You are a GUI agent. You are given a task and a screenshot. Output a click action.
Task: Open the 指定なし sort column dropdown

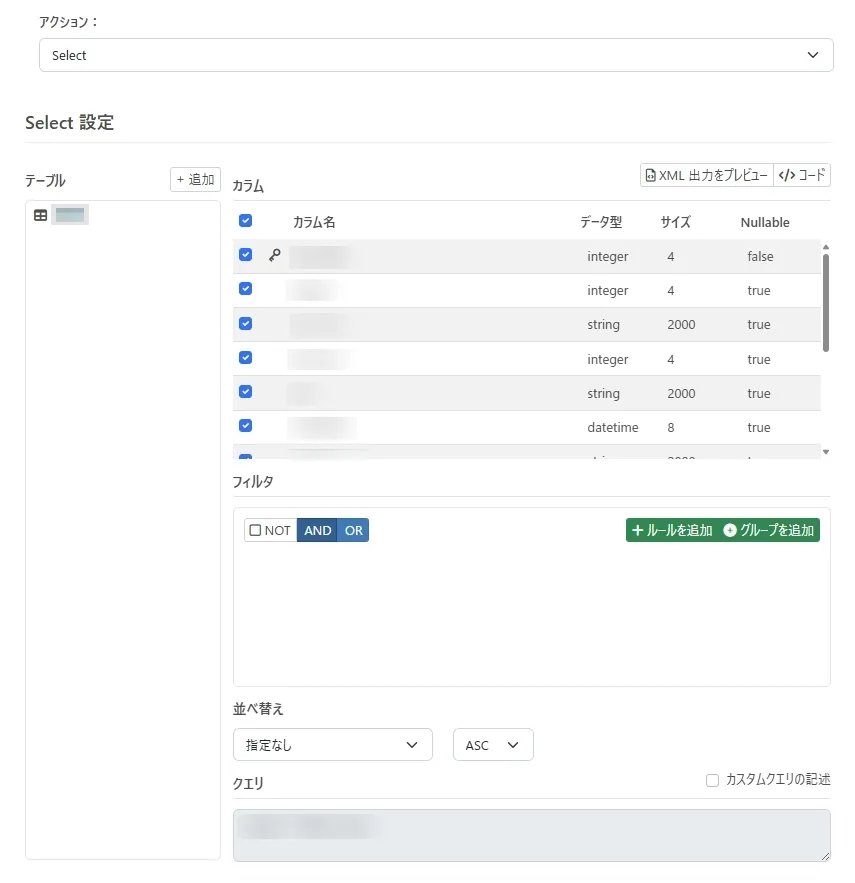pos(333,744)
